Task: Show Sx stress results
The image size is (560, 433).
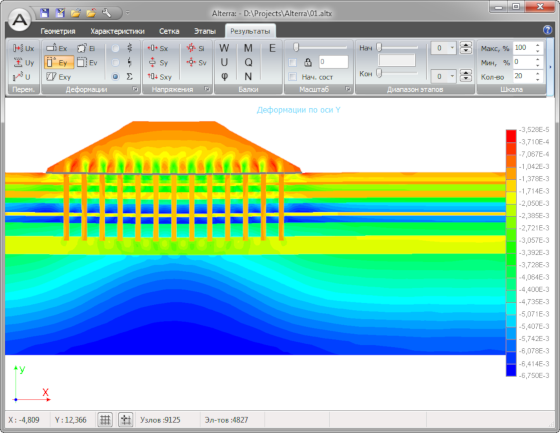Action: point(158,48)
